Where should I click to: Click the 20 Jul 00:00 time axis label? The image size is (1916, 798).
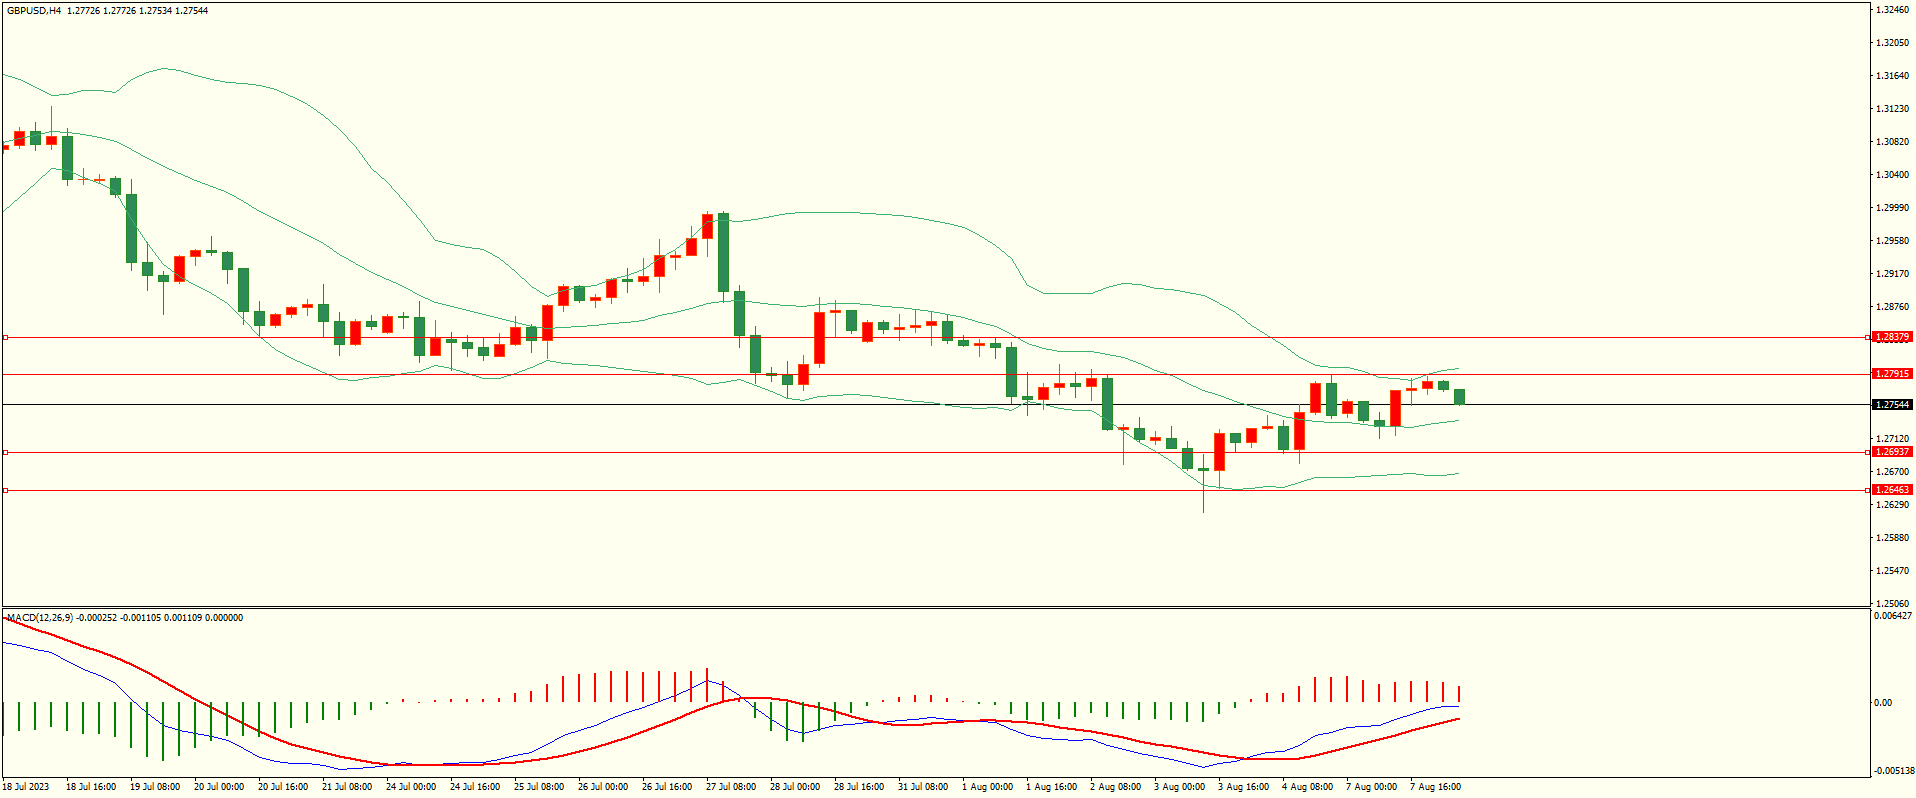tap(219, 787)
